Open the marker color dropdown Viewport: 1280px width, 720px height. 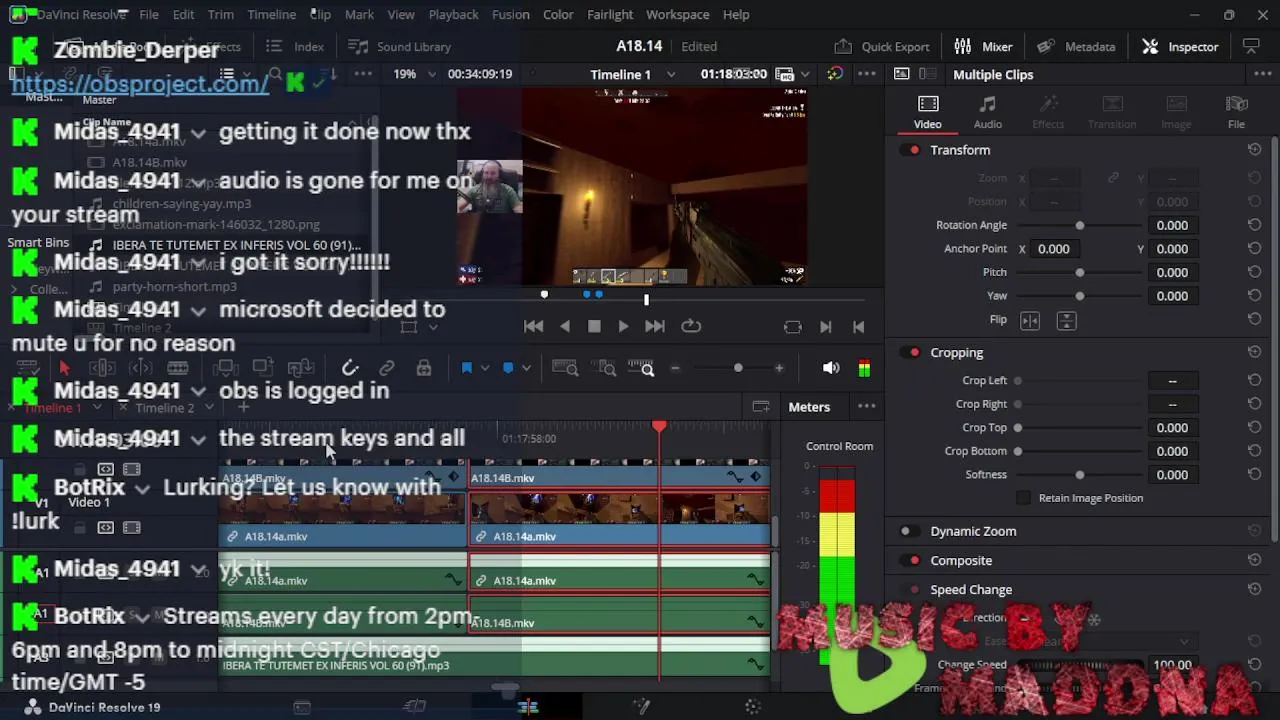point(526,368)
